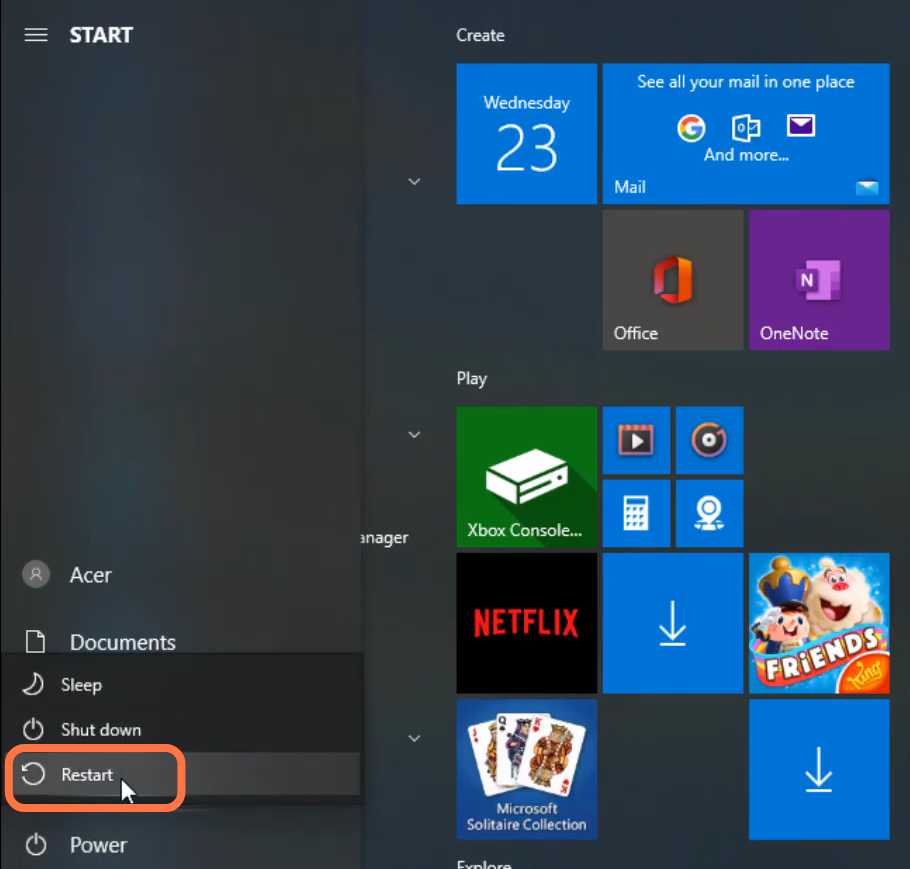This screenshot has height=869, width=910.
Task: Launch the OneNote tile
Action: coord(819,280)
